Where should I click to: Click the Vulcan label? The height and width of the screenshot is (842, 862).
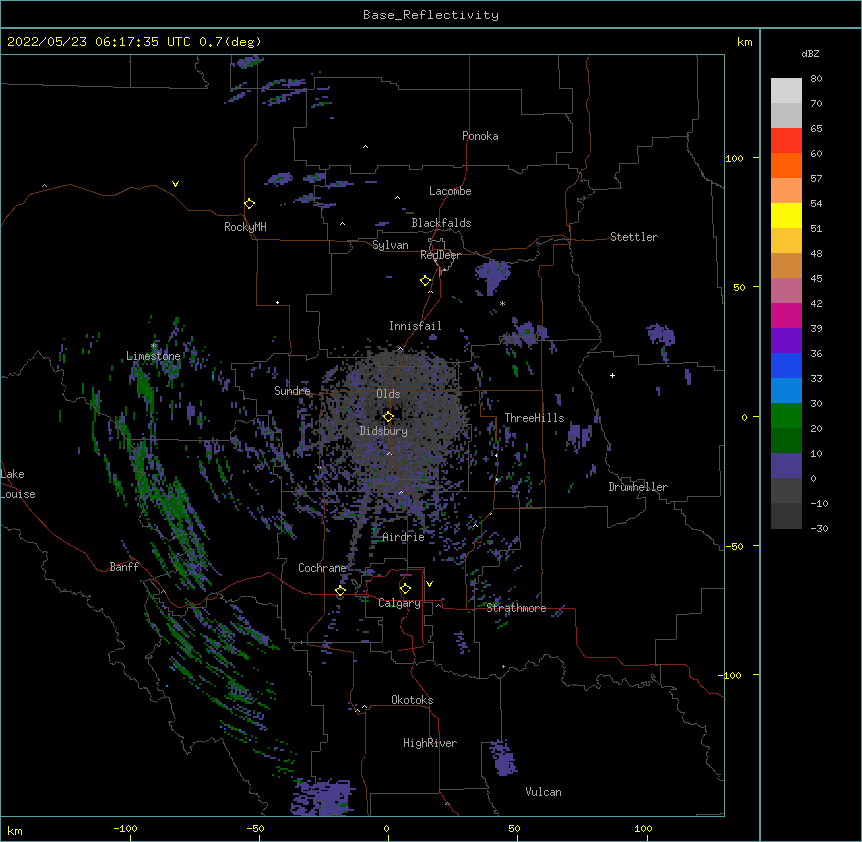coord(543,792)
